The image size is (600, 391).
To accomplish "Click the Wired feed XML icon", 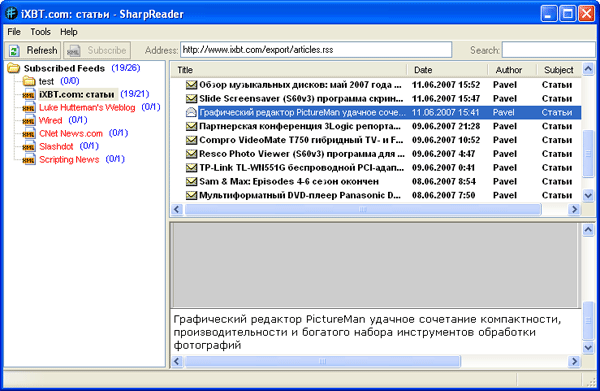I will [29, 121].
